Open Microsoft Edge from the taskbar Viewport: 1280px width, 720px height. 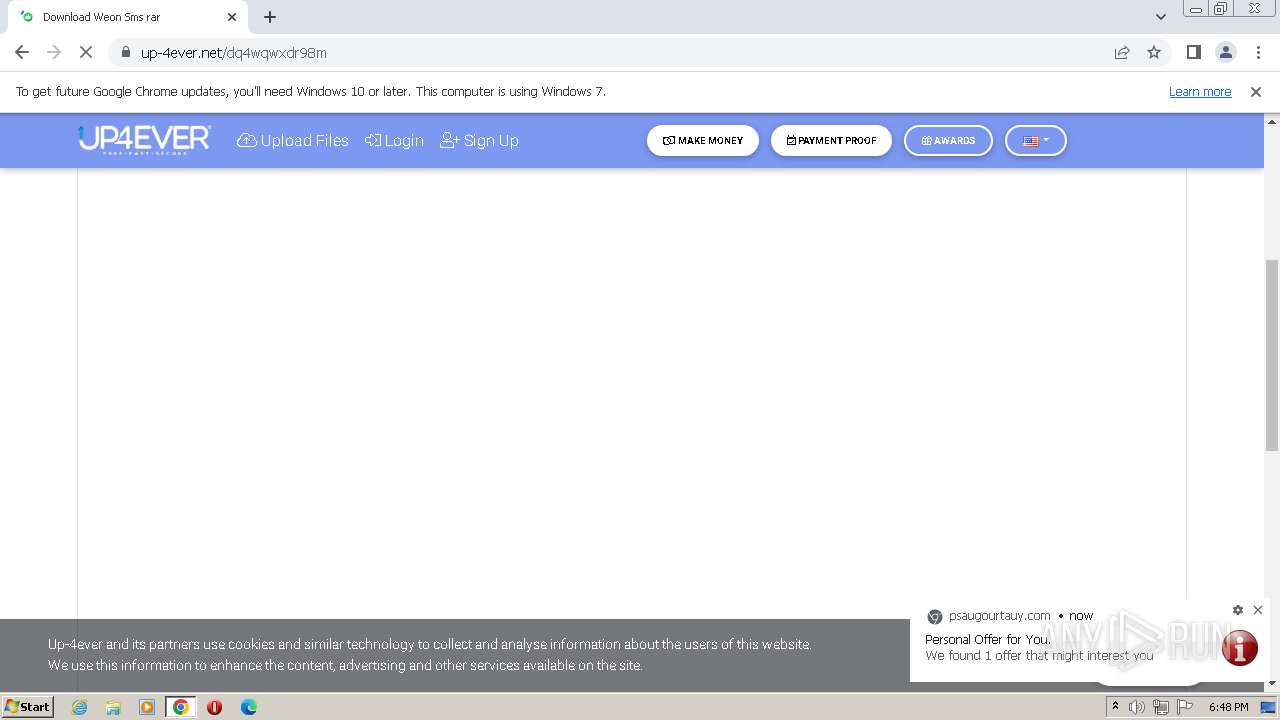[x=248, y=707]
